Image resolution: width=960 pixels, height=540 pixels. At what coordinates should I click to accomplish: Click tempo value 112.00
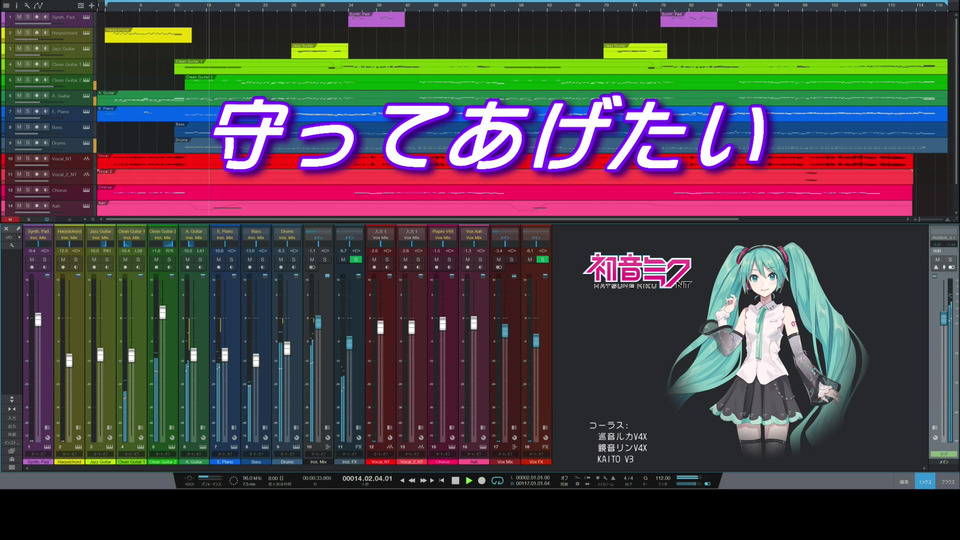coord(663,478)
